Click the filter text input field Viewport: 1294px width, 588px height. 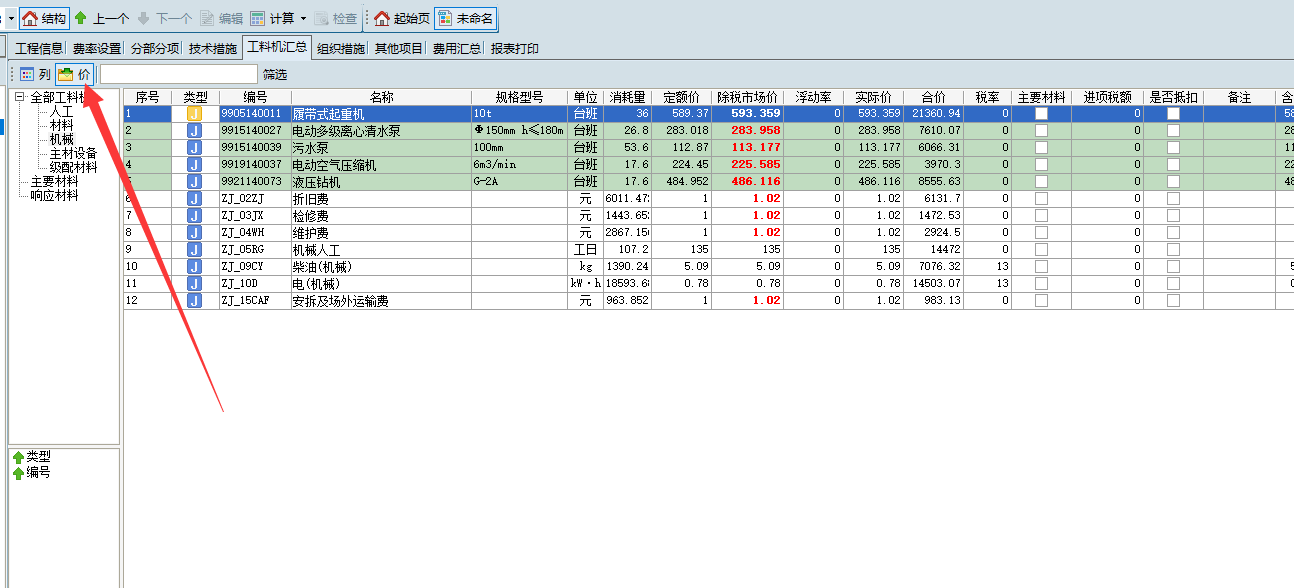pyautogui.click(x=178, y=74)
